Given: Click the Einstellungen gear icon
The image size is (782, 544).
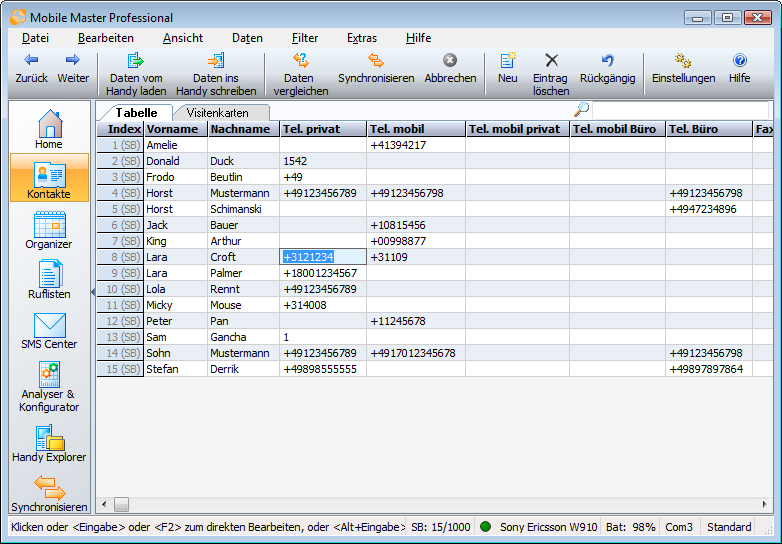Looking at the screenshot, I should (x=683, y=61).
